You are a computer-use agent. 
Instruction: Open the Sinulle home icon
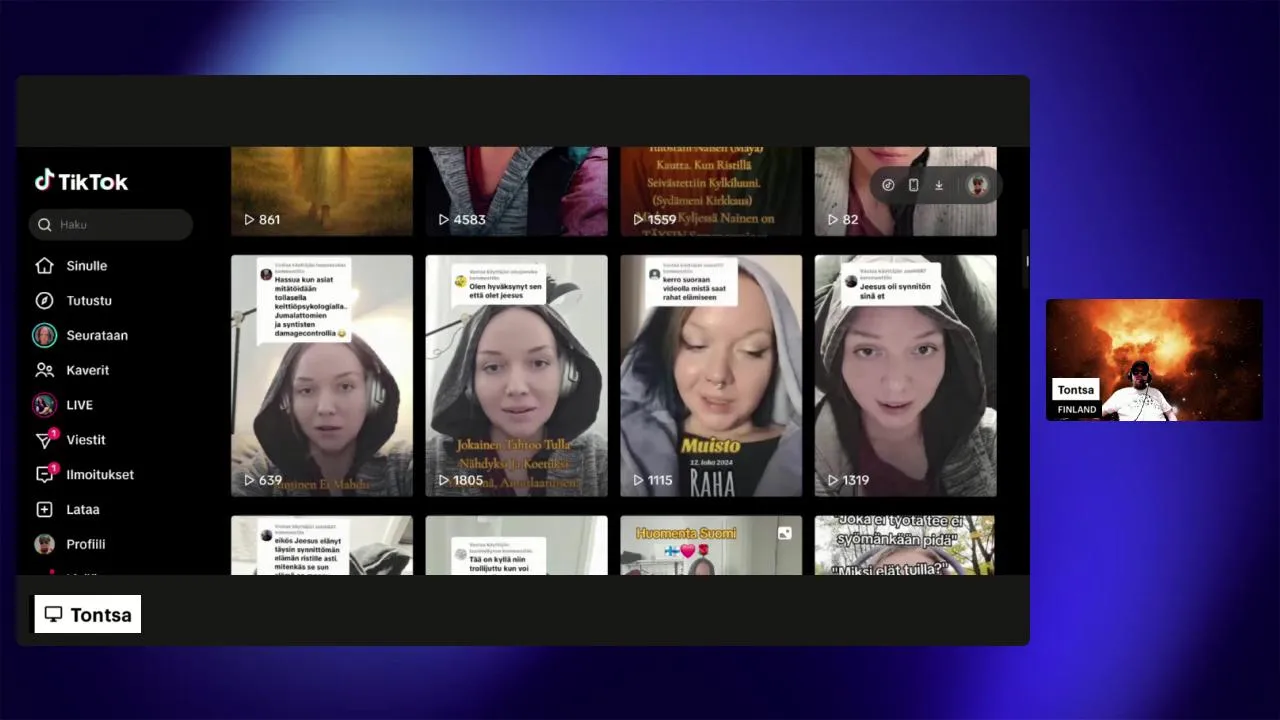coord(44,266)
